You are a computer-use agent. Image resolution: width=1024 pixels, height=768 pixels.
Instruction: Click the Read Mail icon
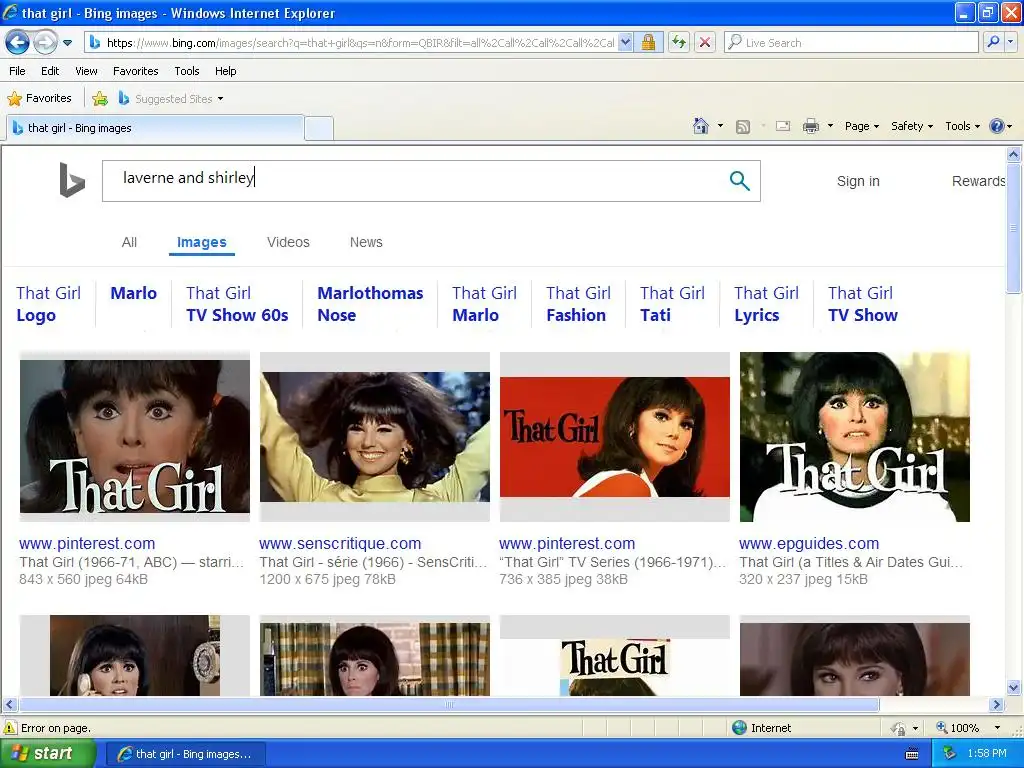point(783,126)
